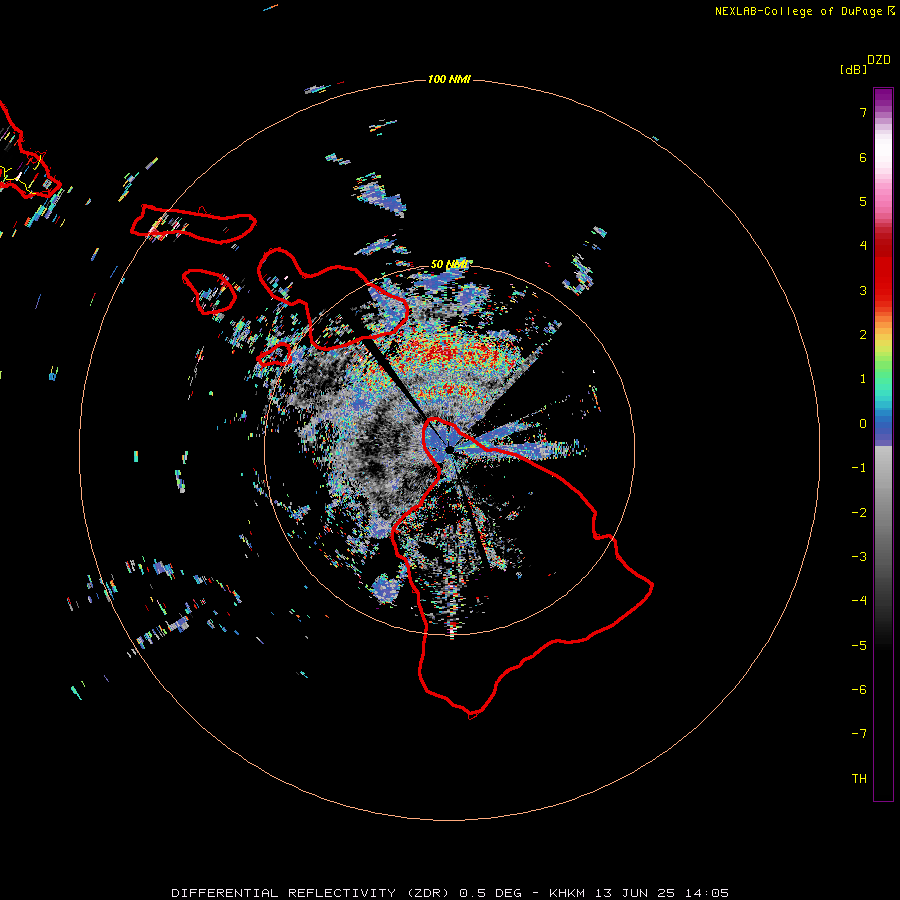The image size is (900, 900).
Task: Click the 14:05 time stamp
Action: click(x=707, y=893)
